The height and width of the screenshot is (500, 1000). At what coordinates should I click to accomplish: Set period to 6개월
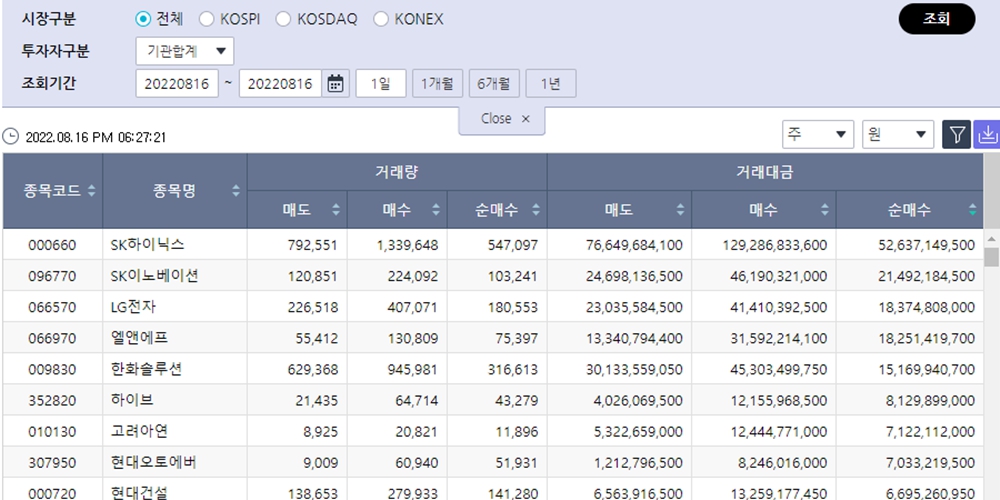[494, 84]
